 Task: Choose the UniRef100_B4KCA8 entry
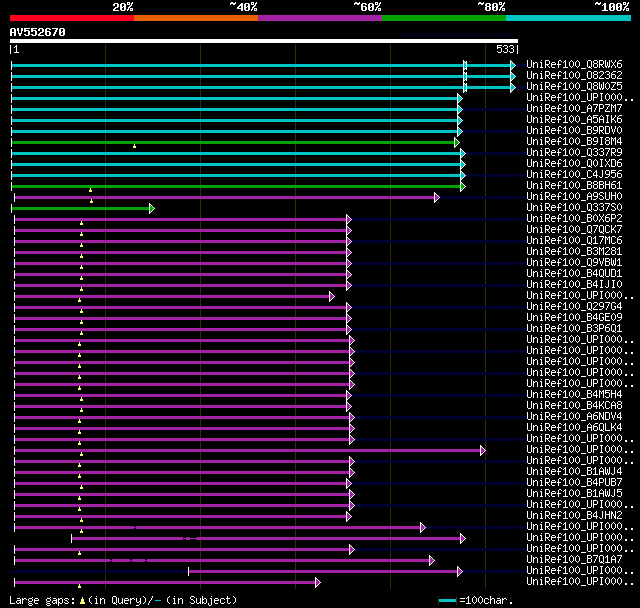574,406
